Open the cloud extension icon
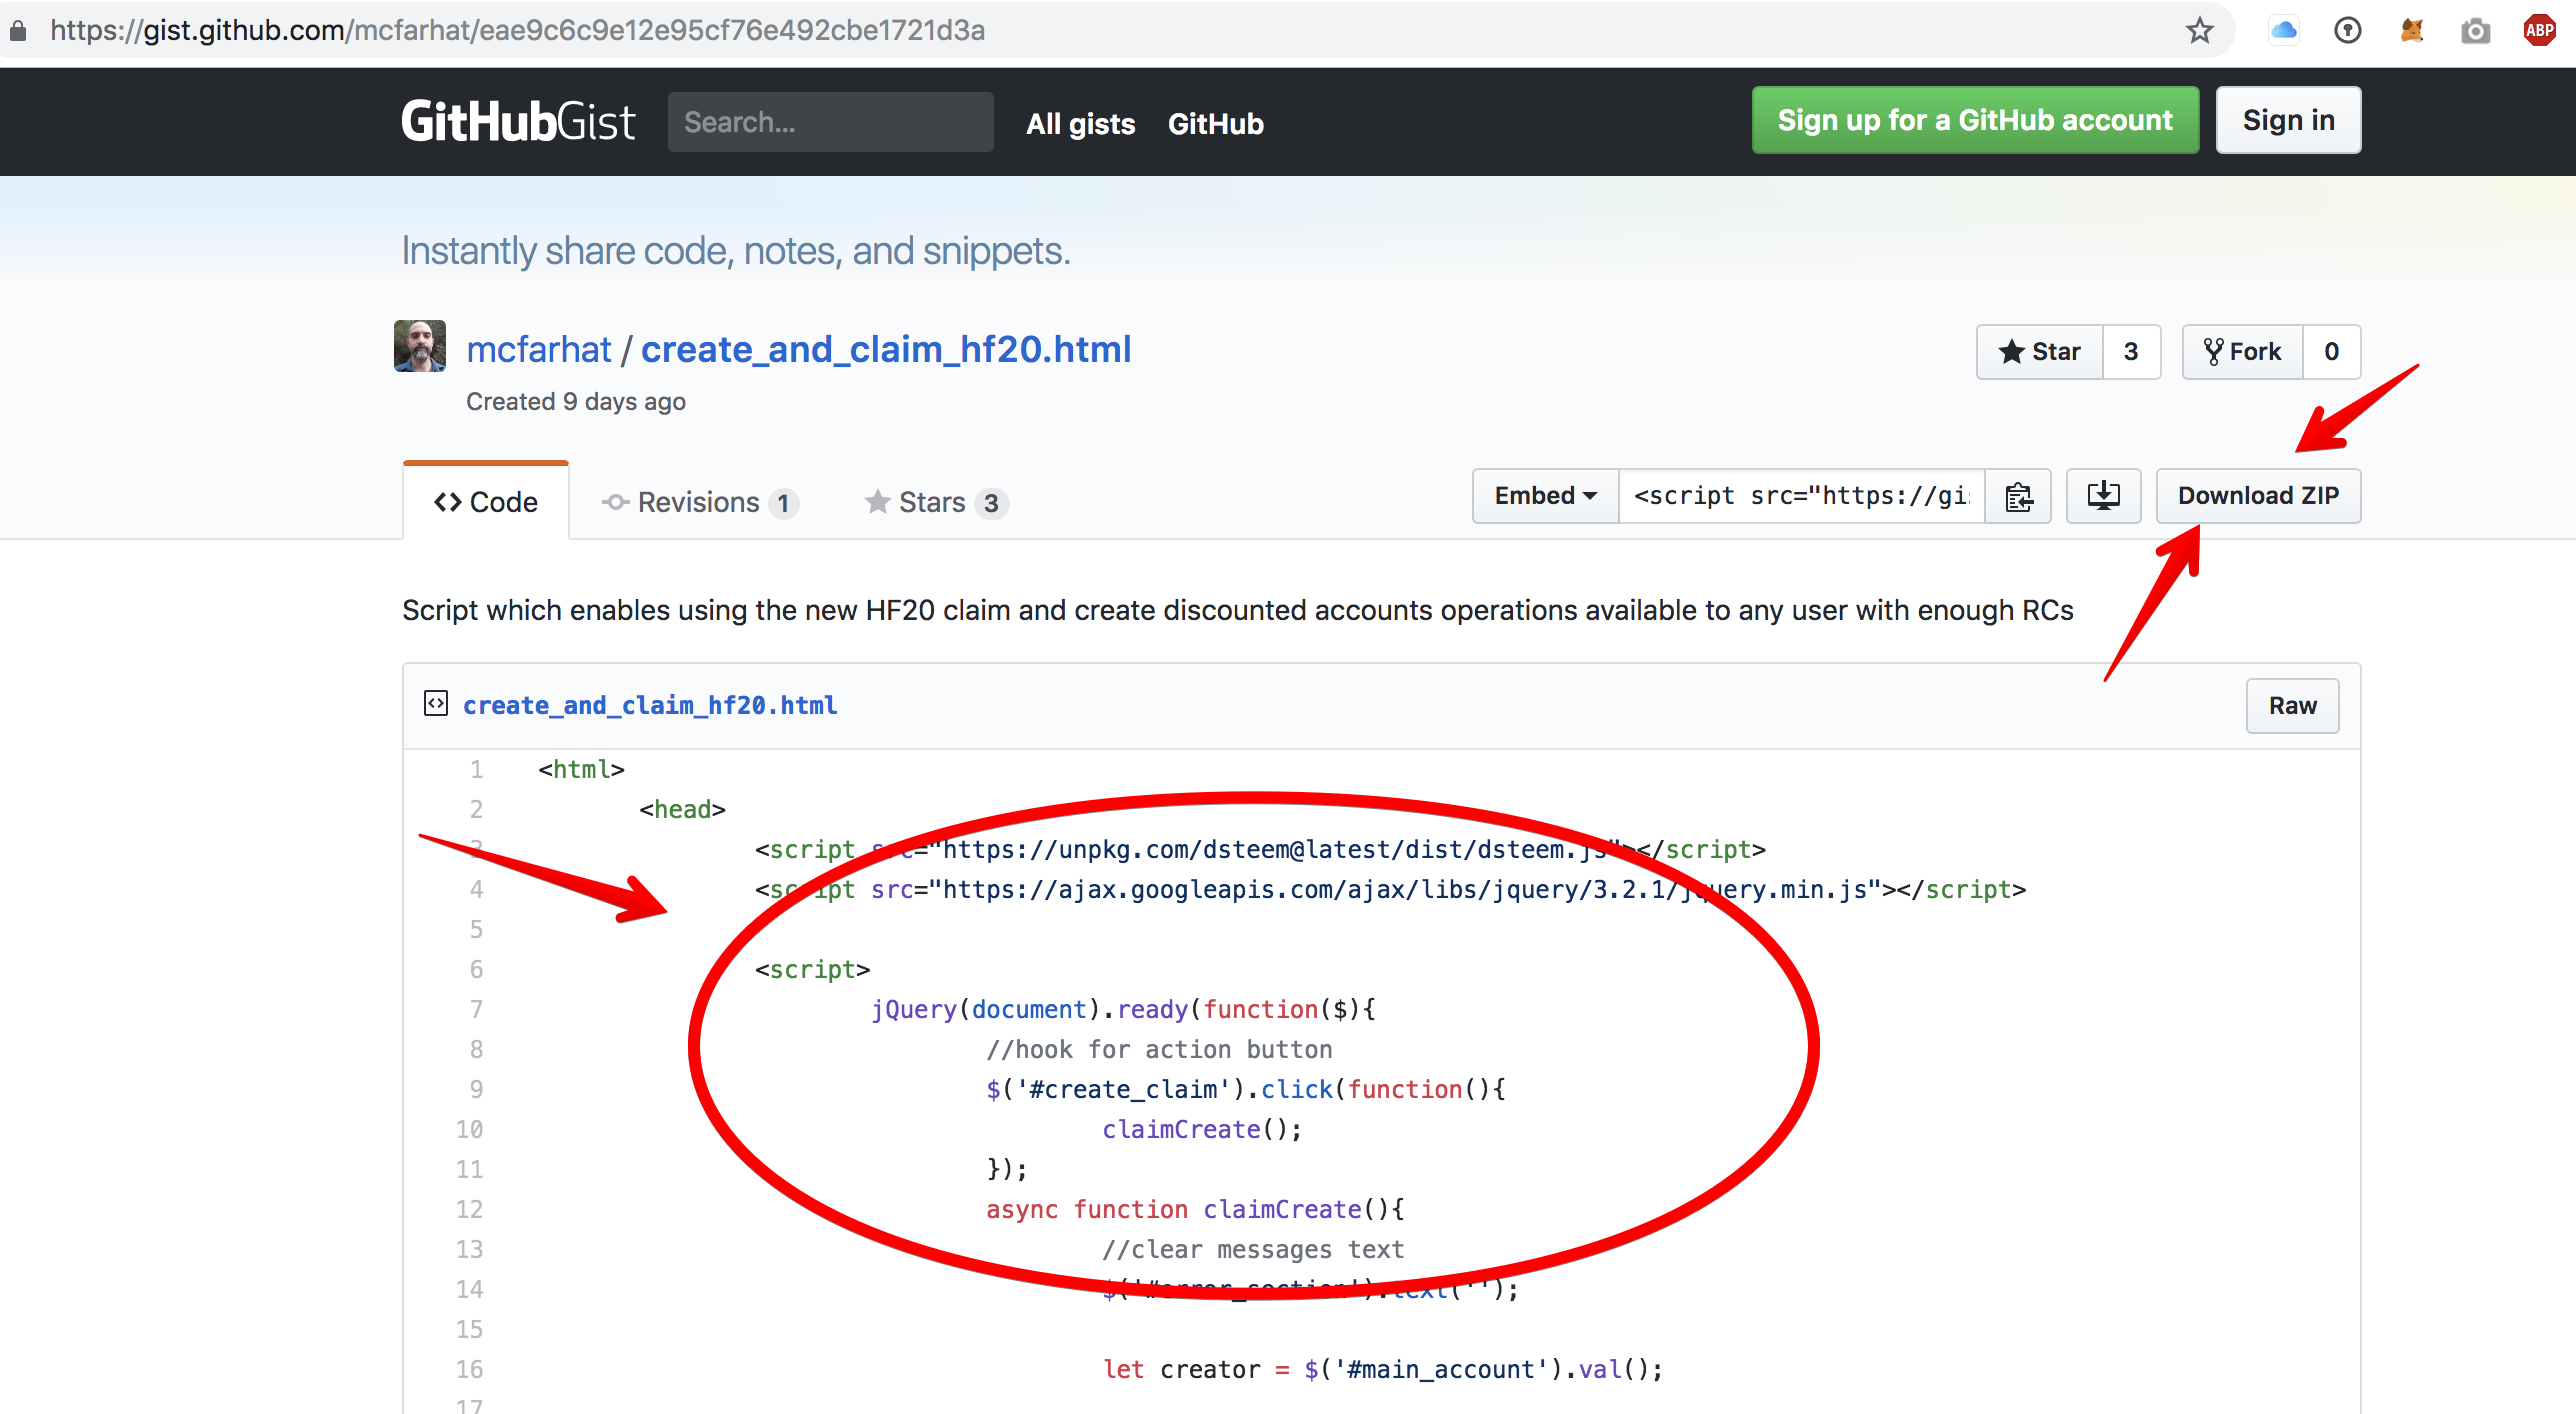The image size is (2576, 1414). pyautogui.click(x=2284, y=31)
